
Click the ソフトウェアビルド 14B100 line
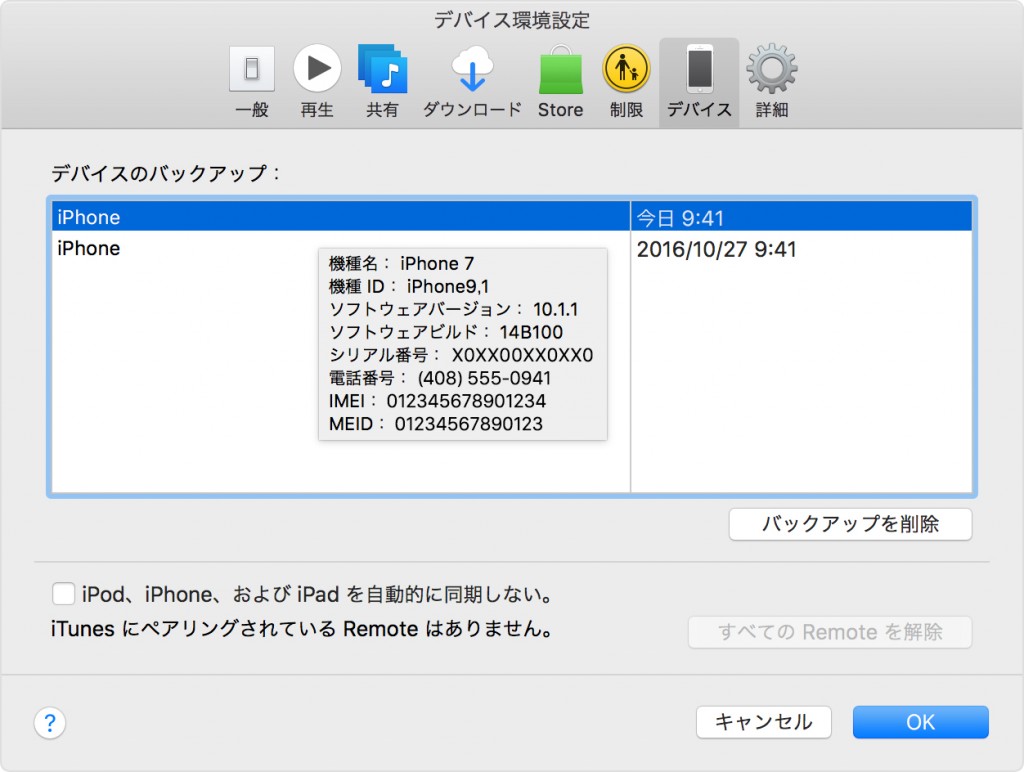pyautogui.click(x=446, y=332)
